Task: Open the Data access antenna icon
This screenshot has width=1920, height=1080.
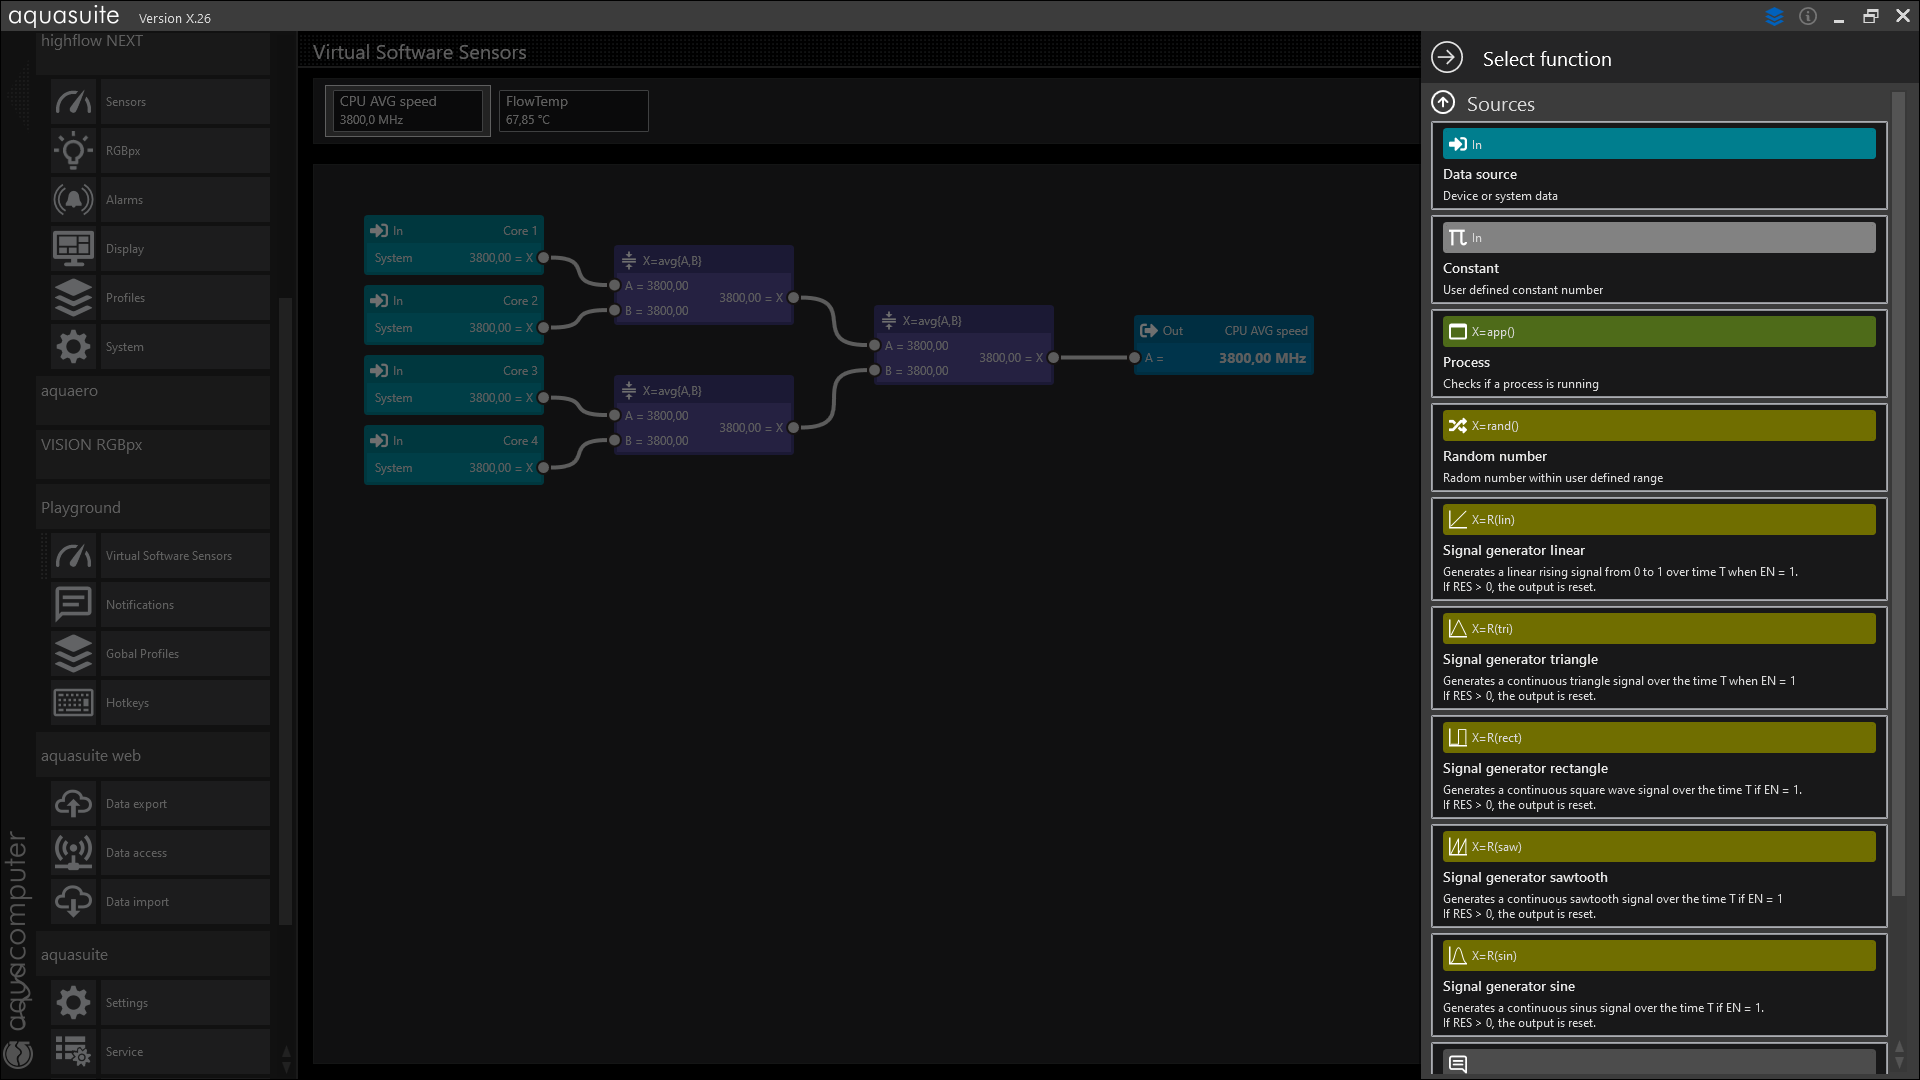Action: pos(73,853)
